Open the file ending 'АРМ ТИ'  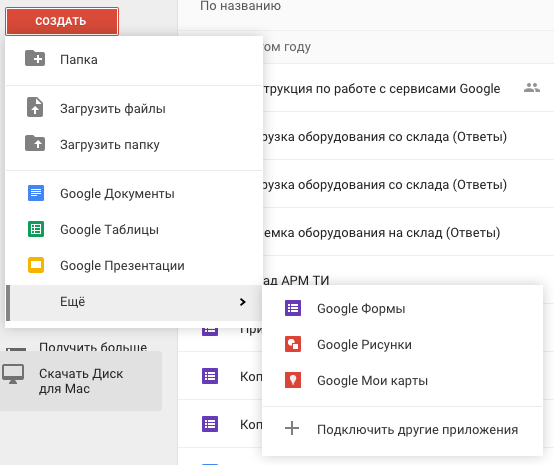tap(296, 280)
